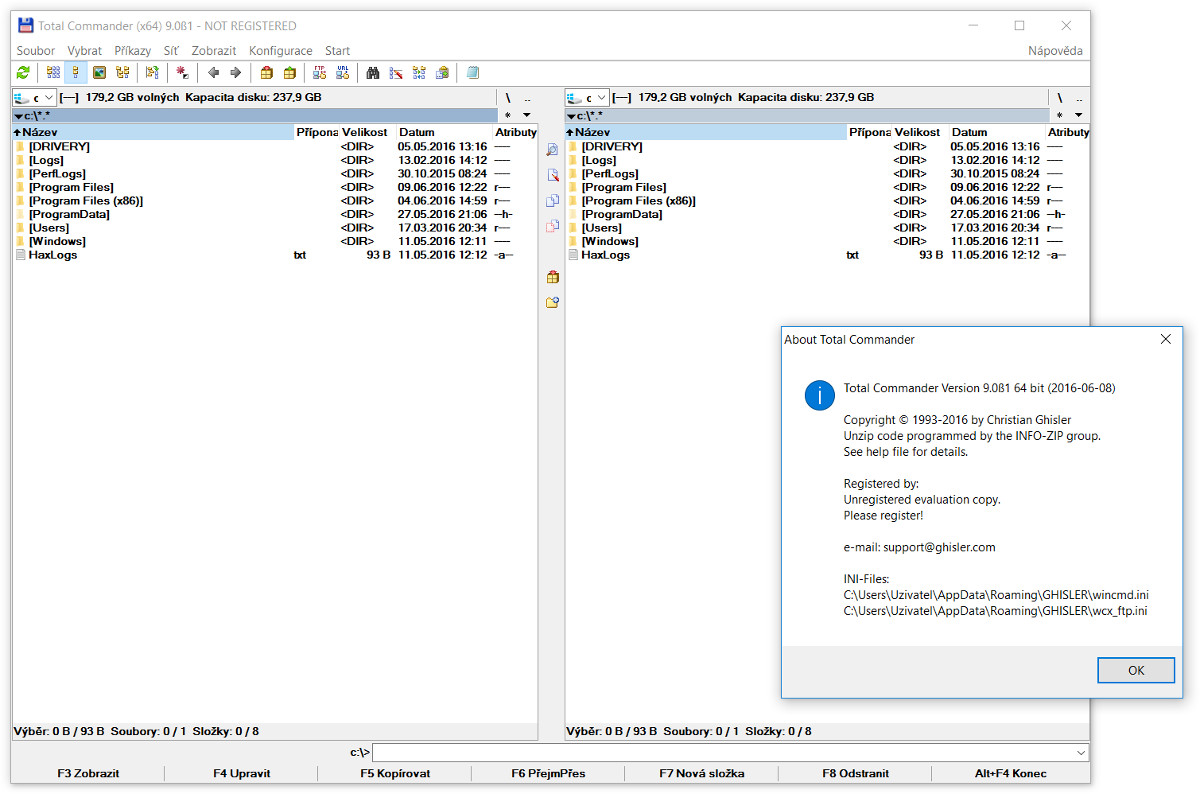
Task: Open the Start menu in menu bar
Action: tap(338, 51)
